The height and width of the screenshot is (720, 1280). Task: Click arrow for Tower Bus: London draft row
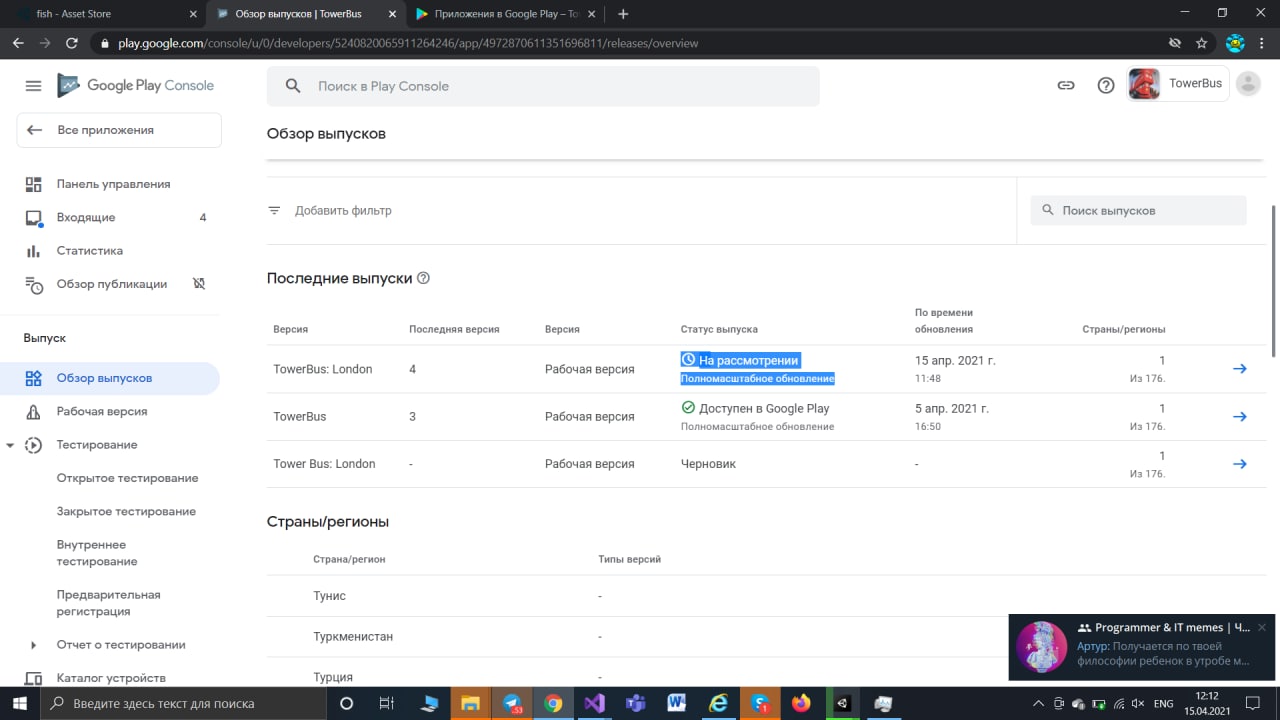point(1239,464)
